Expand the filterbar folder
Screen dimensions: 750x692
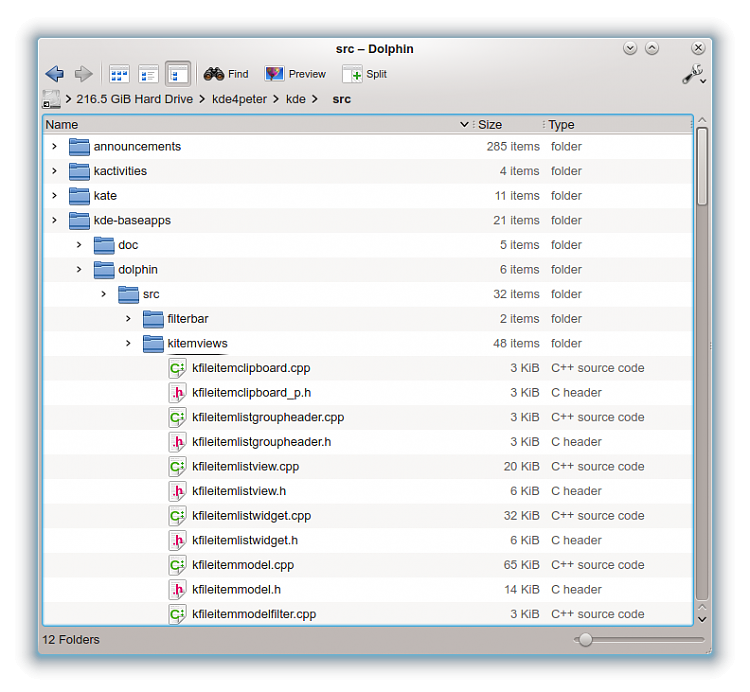tap(128, 319)
